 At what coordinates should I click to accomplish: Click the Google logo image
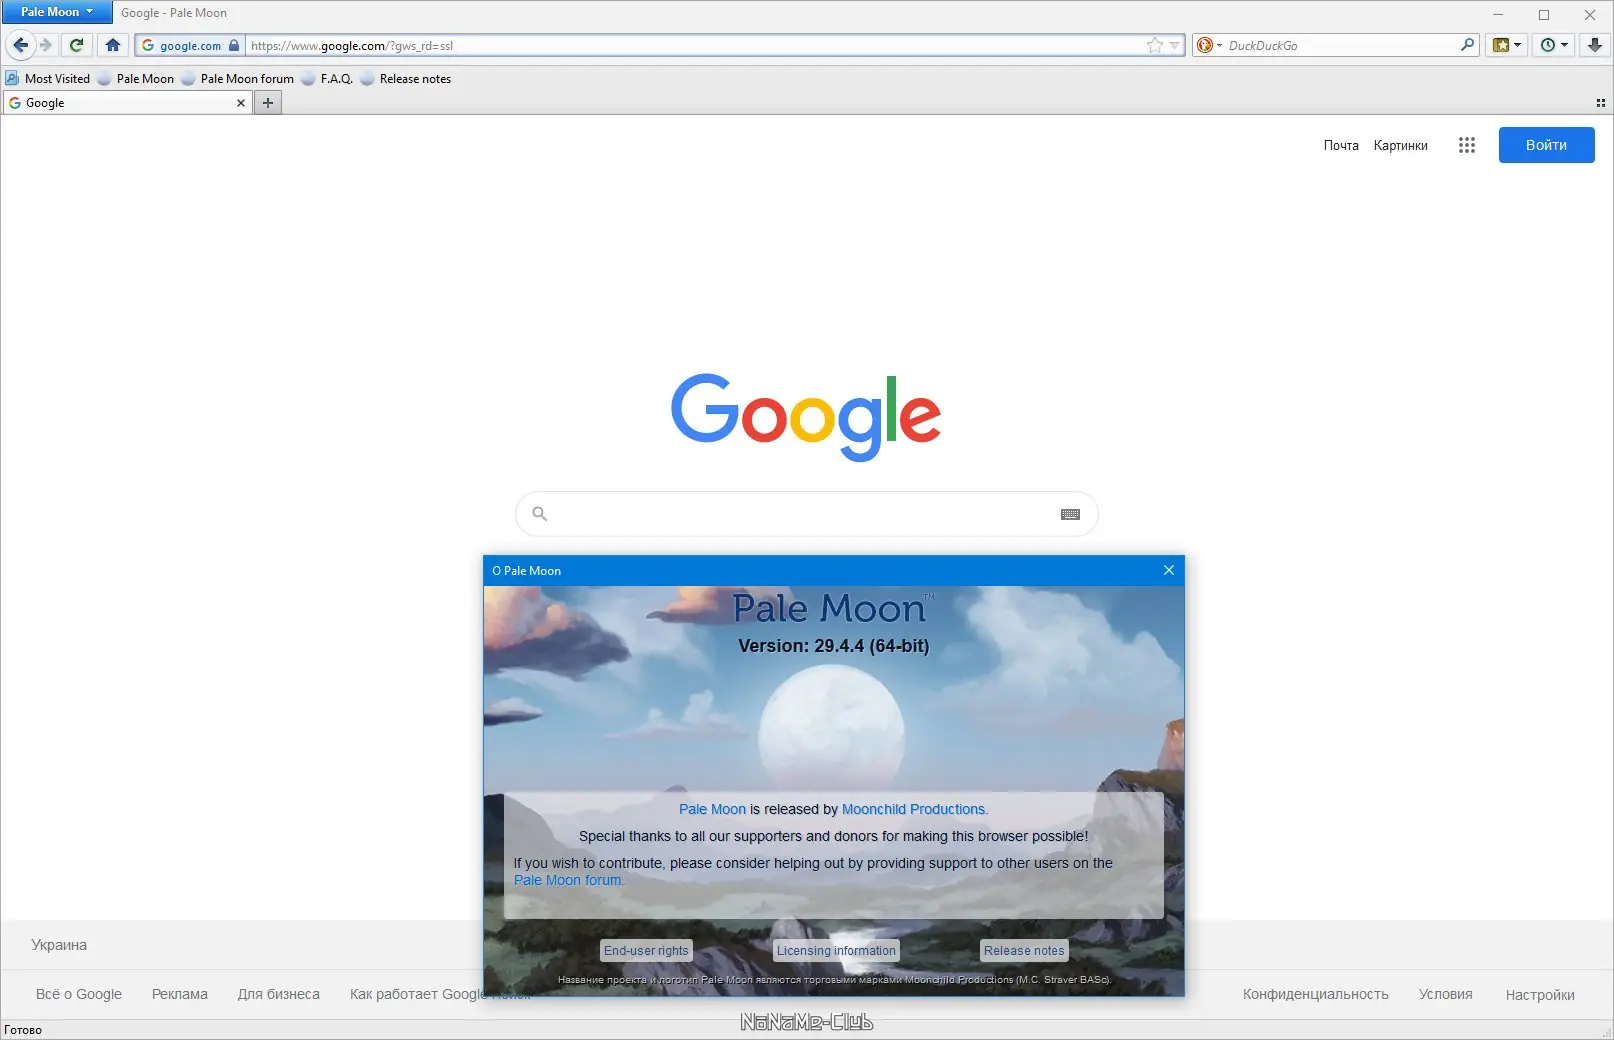[x=806, y=416]
